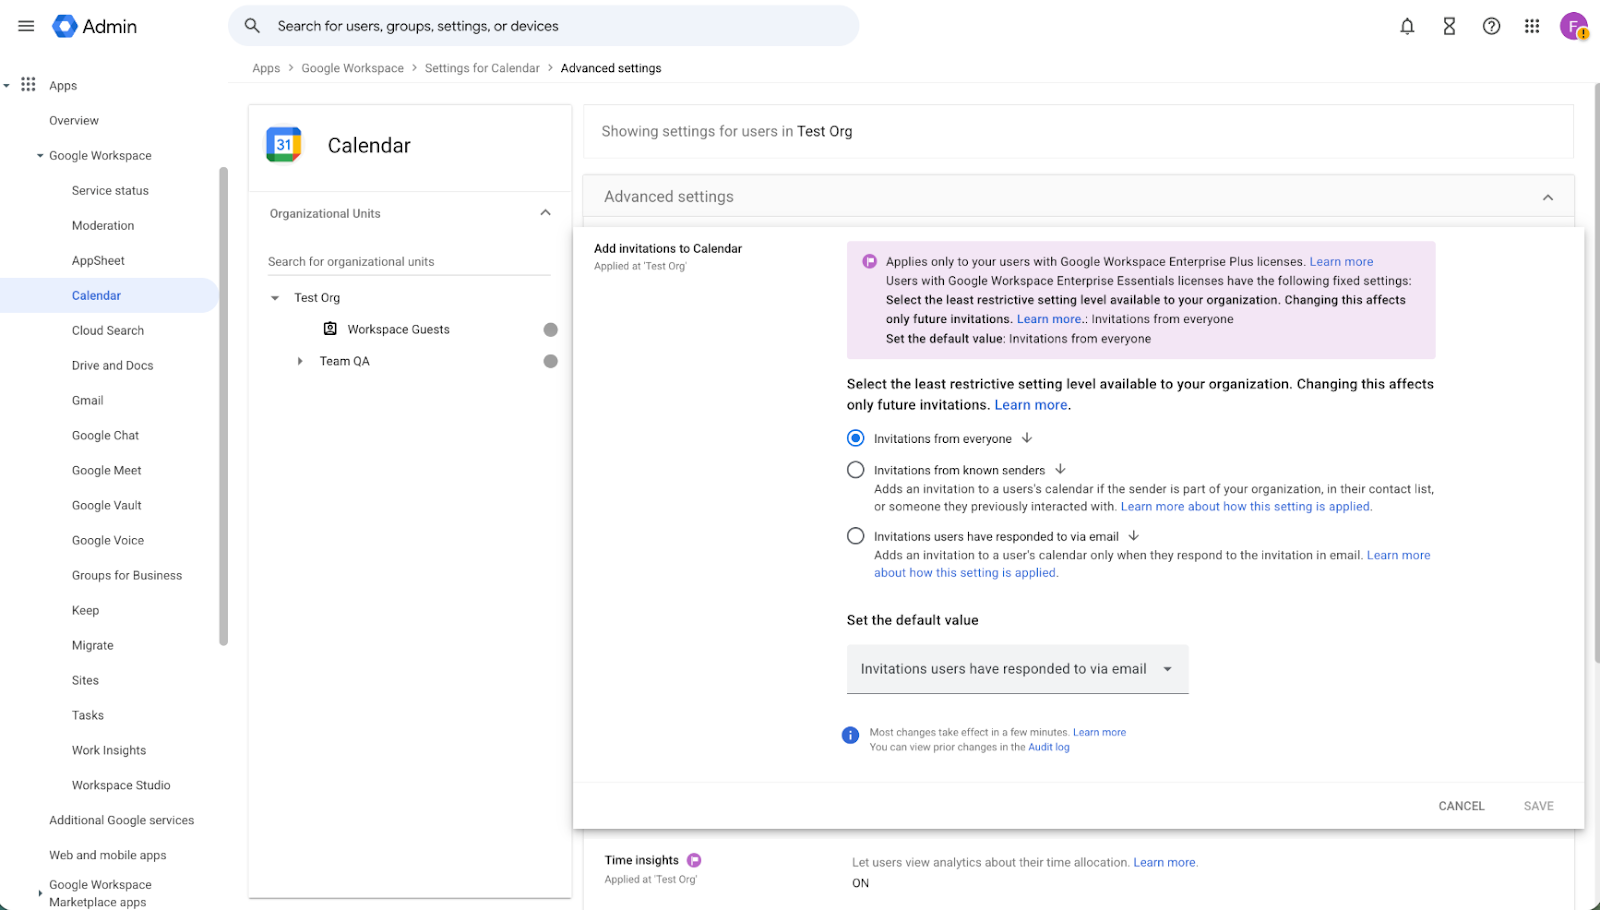Click the search magnifier icon
Screen dimensions: 1600x910
click(x=252, y=26)
